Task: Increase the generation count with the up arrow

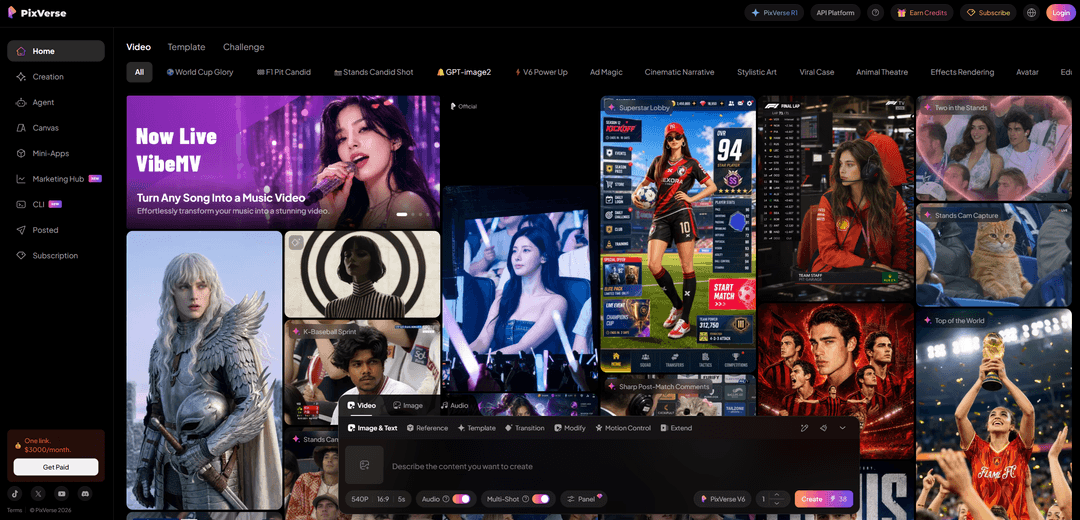Action: (778, 495)
